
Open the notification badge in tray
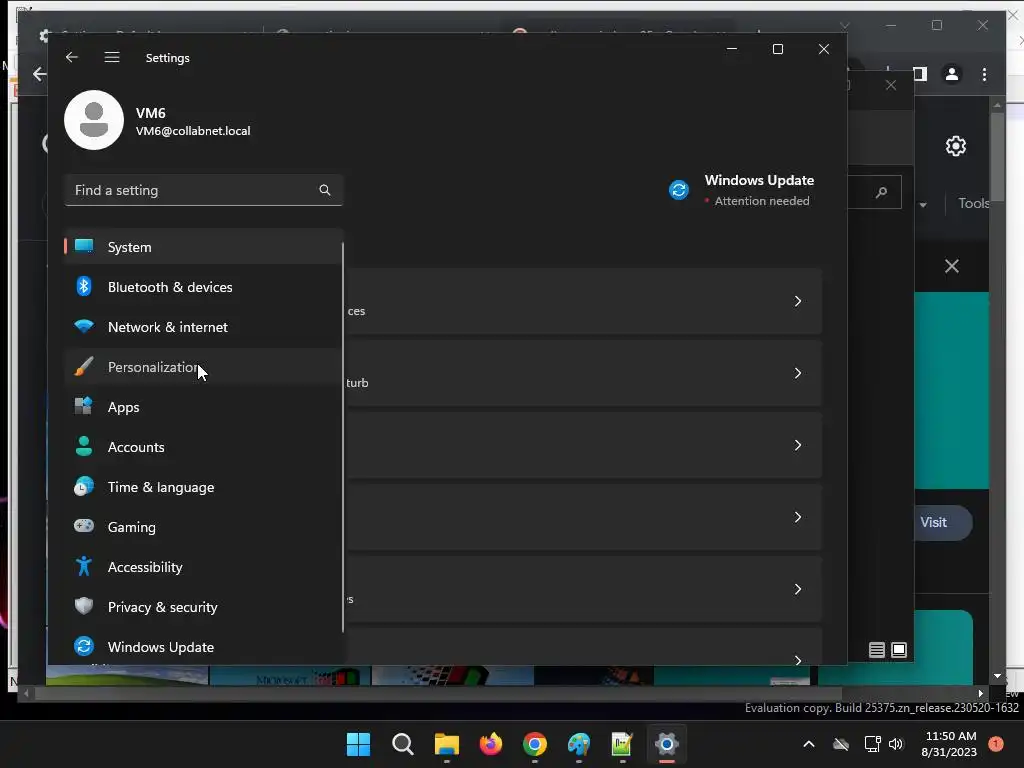[x=995, y=744]
